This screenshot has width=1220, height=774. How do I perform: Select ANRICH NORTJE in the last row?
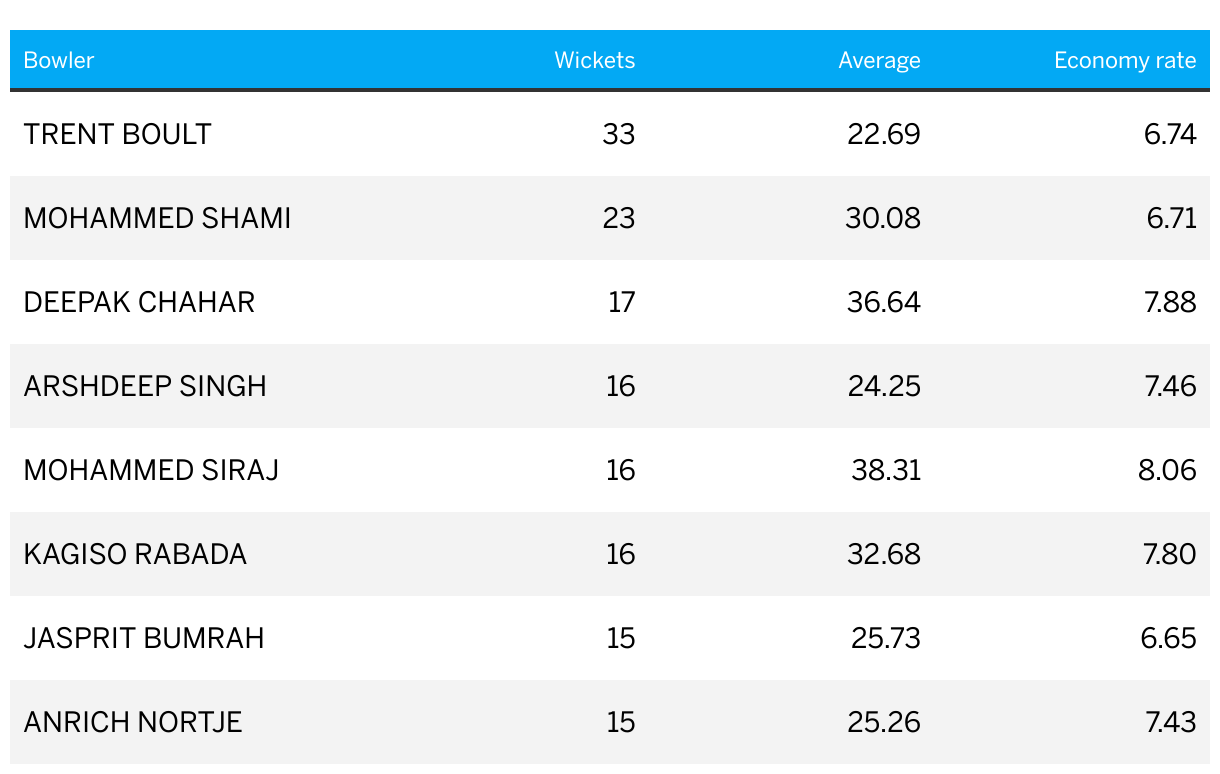(x=133, y=722)
